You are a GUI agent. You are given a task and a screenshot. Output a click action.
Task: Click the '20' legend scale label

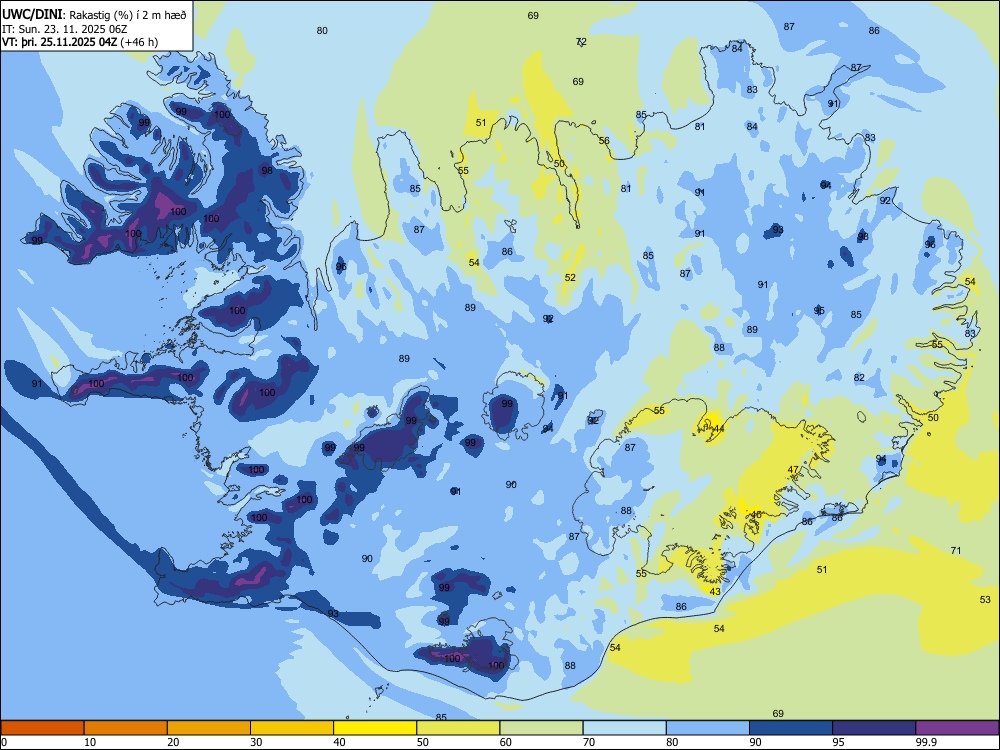coord(173,742)
